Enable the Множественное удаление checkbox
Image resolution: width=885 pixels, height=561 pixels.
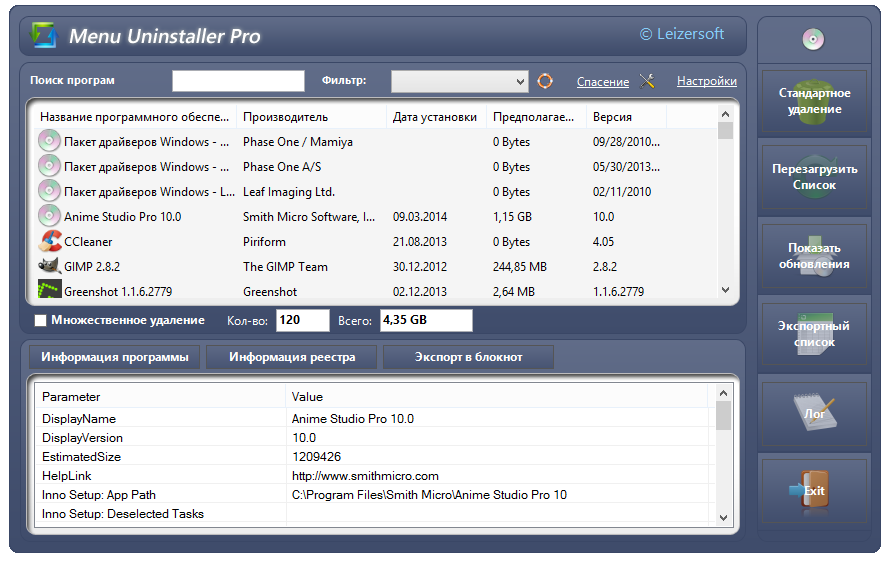40,321
